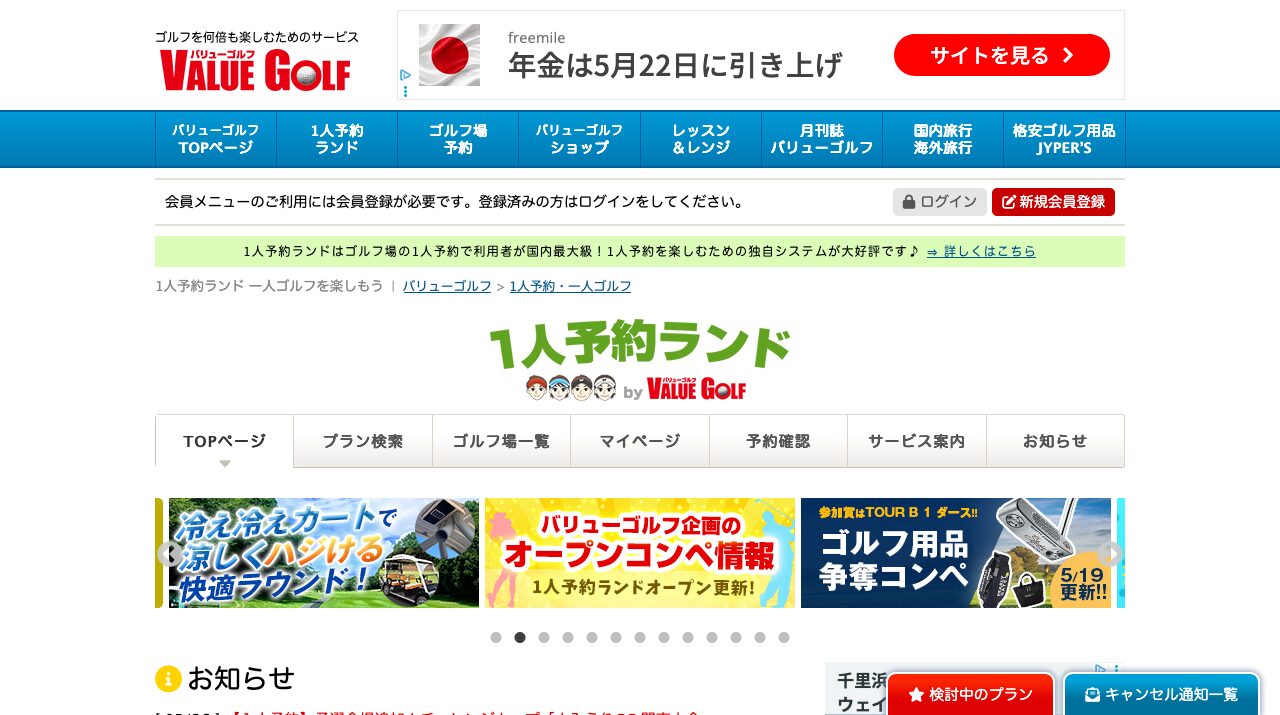Select the fifth carousel dot
The width and height of the screenshot is (1280, 715).
[592, 637]
